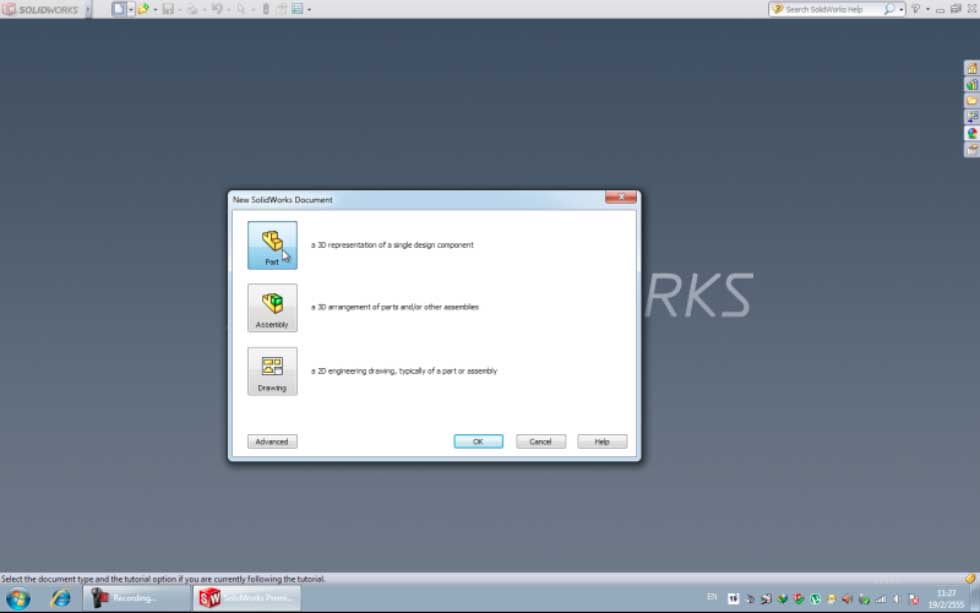
Task: Click the Open file toolbar icon
Action: coord(143,9)
